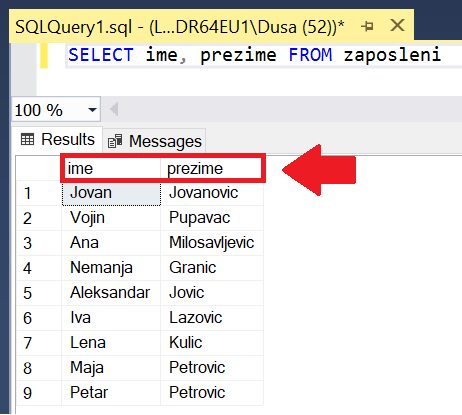Select row 5 via its row number
This screenshot has width=462, height=415.
click(39, 293)
